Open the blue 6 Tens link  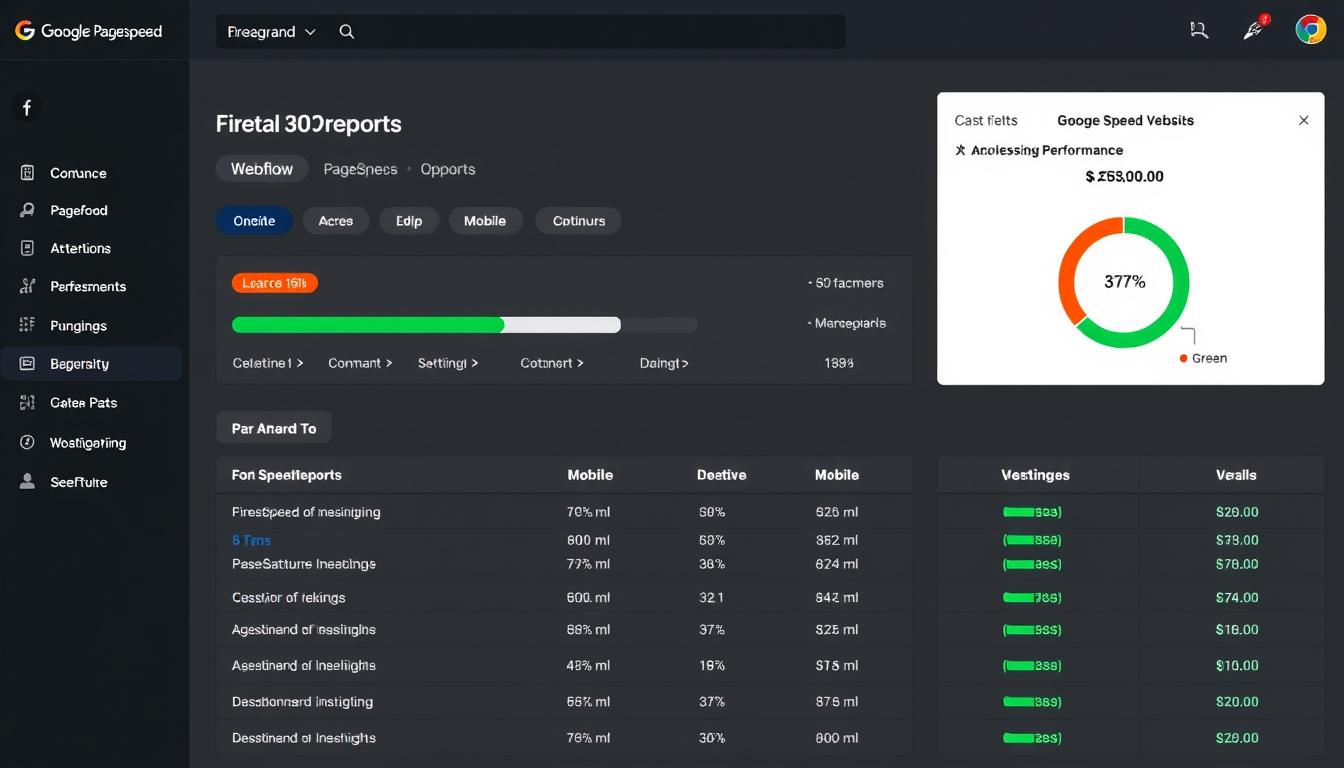tap(251, 540)
